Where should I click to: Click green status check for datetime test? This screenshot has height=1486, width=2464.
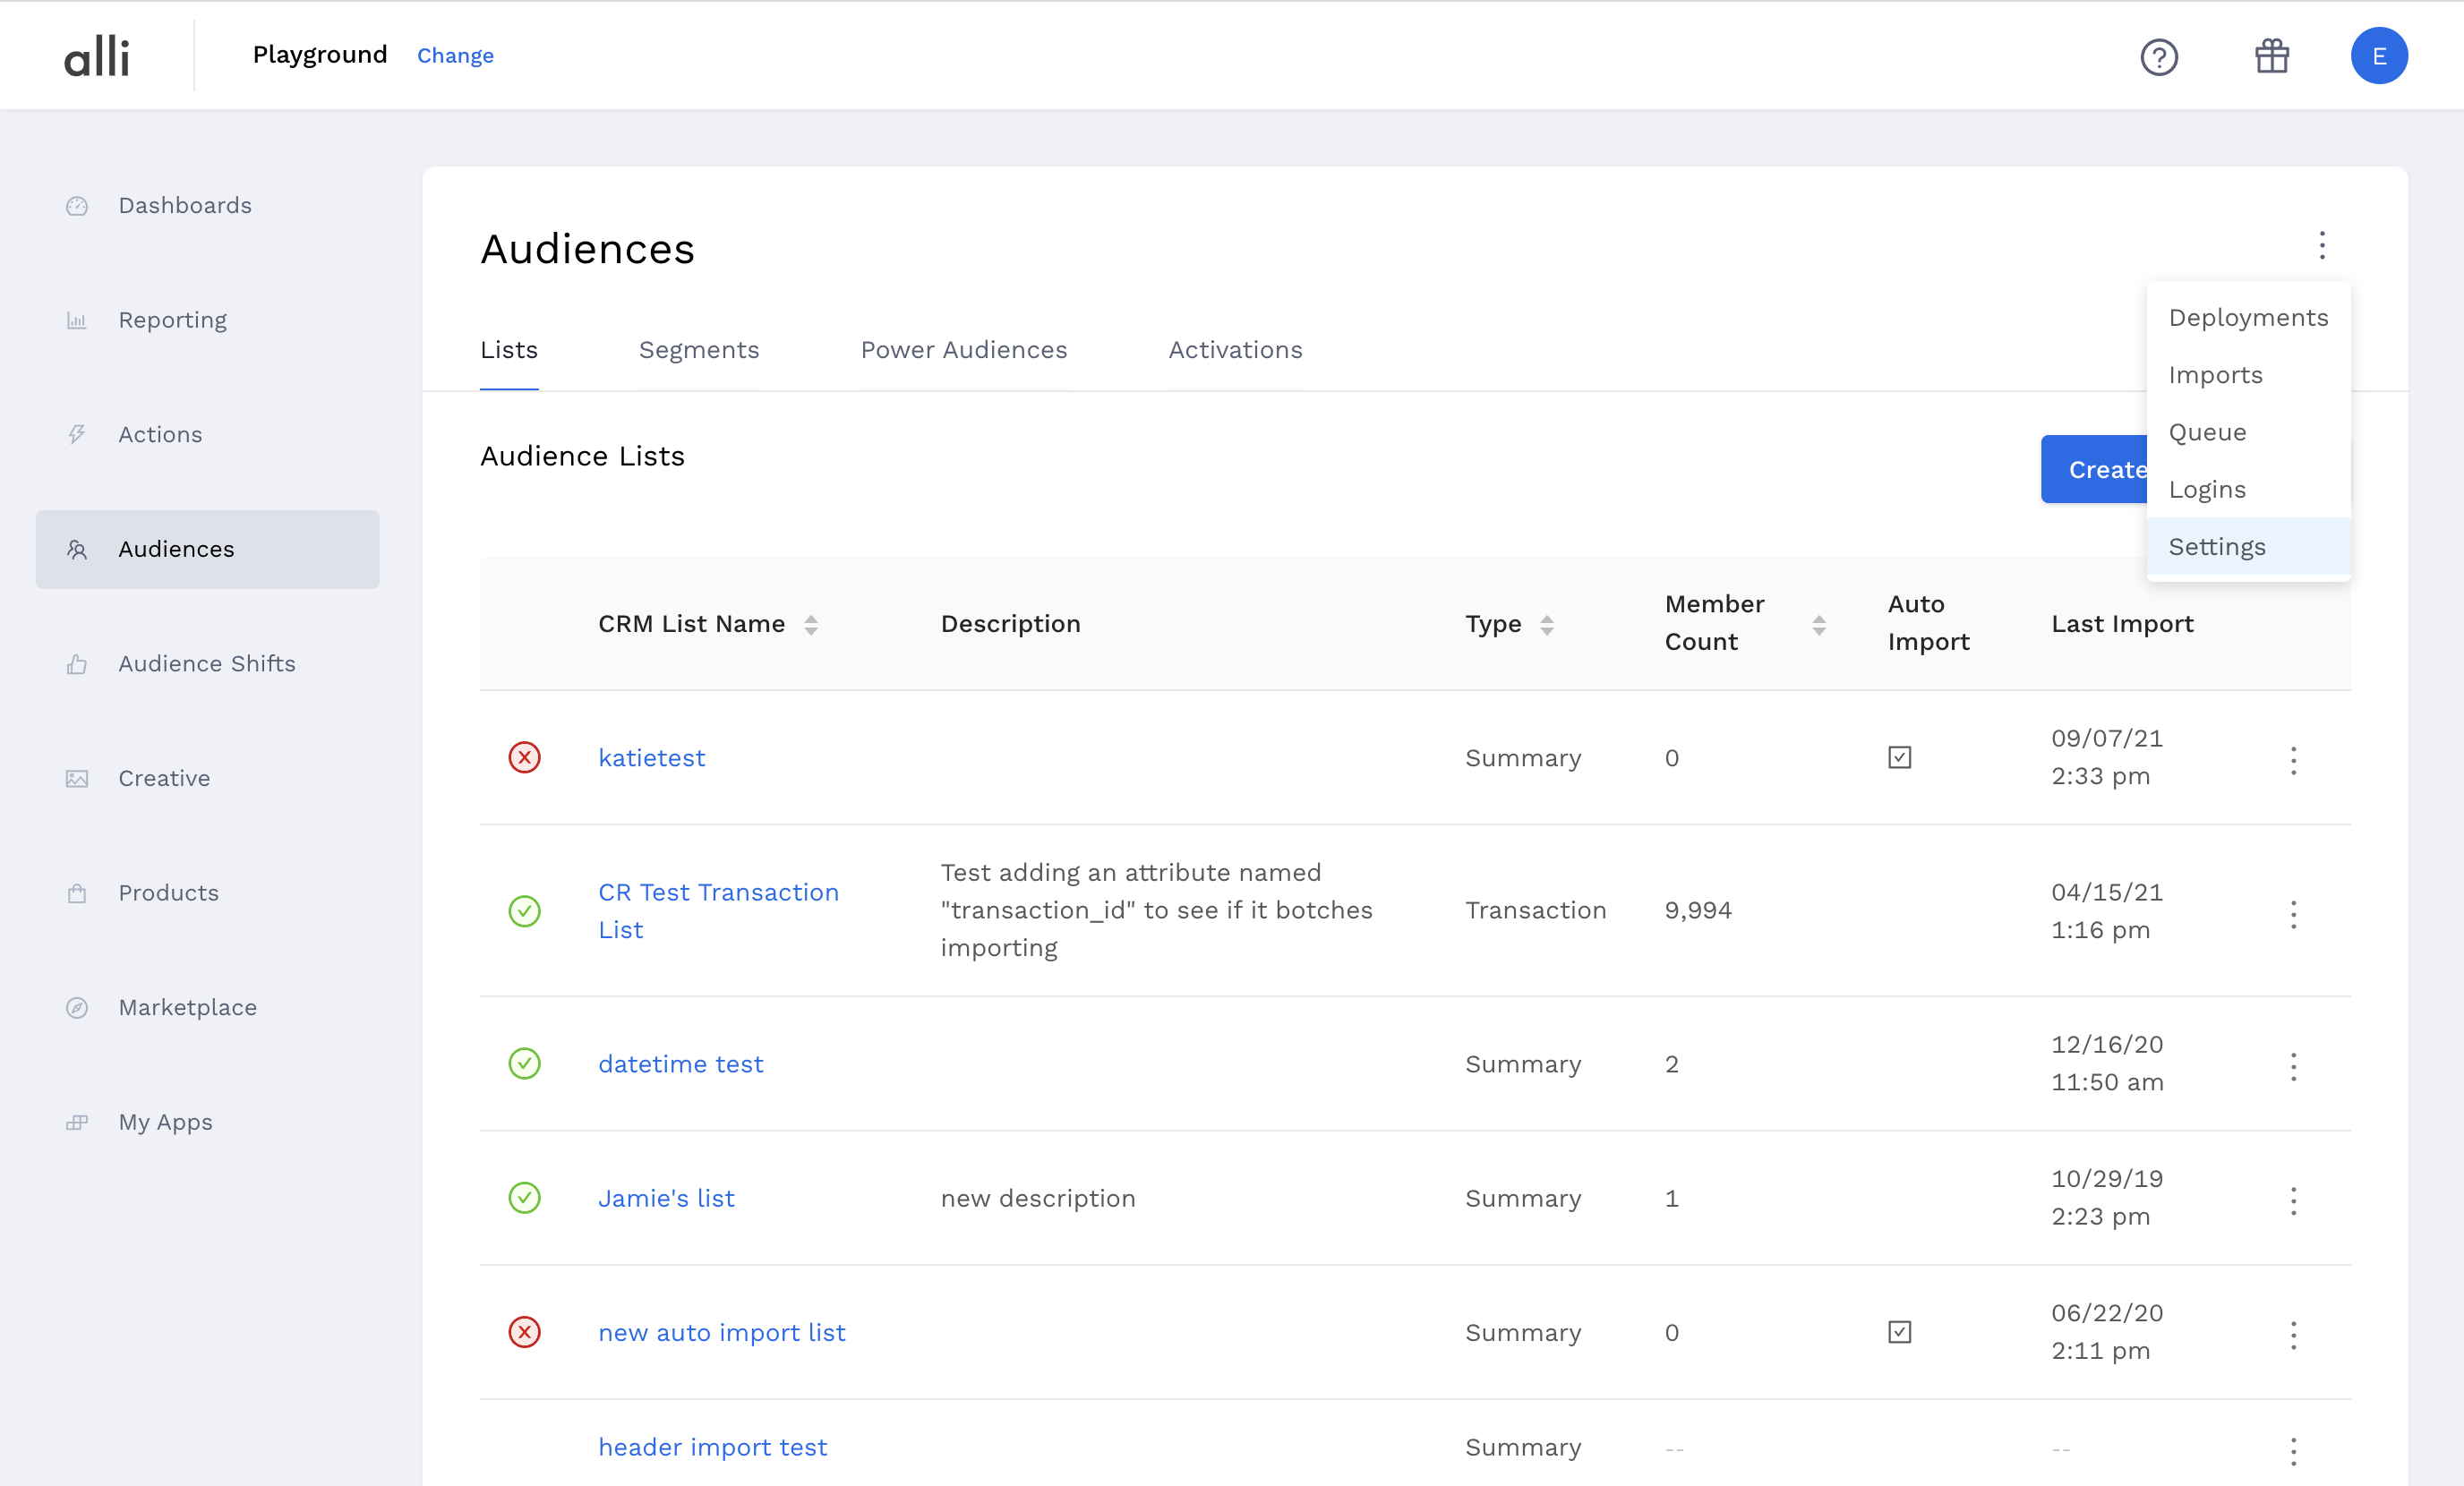524,1064
